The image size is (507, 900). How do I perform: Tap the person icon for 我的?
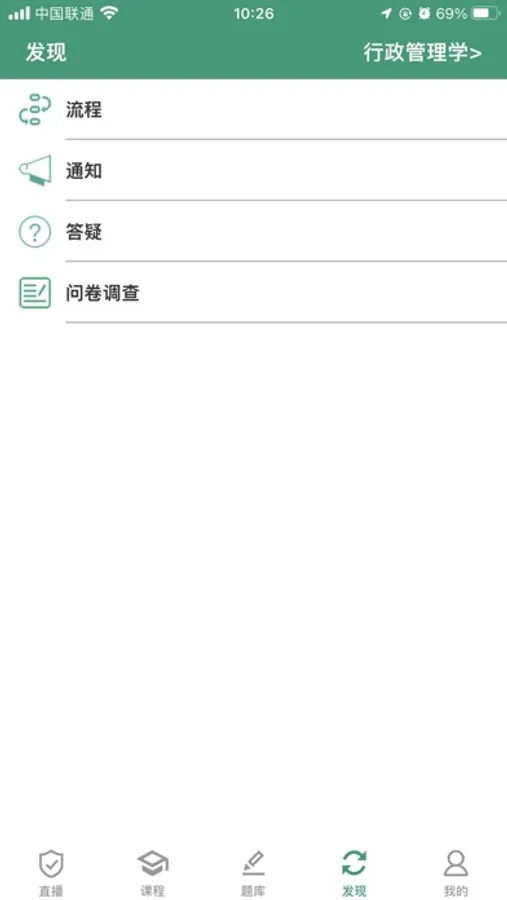pos(456,863)
